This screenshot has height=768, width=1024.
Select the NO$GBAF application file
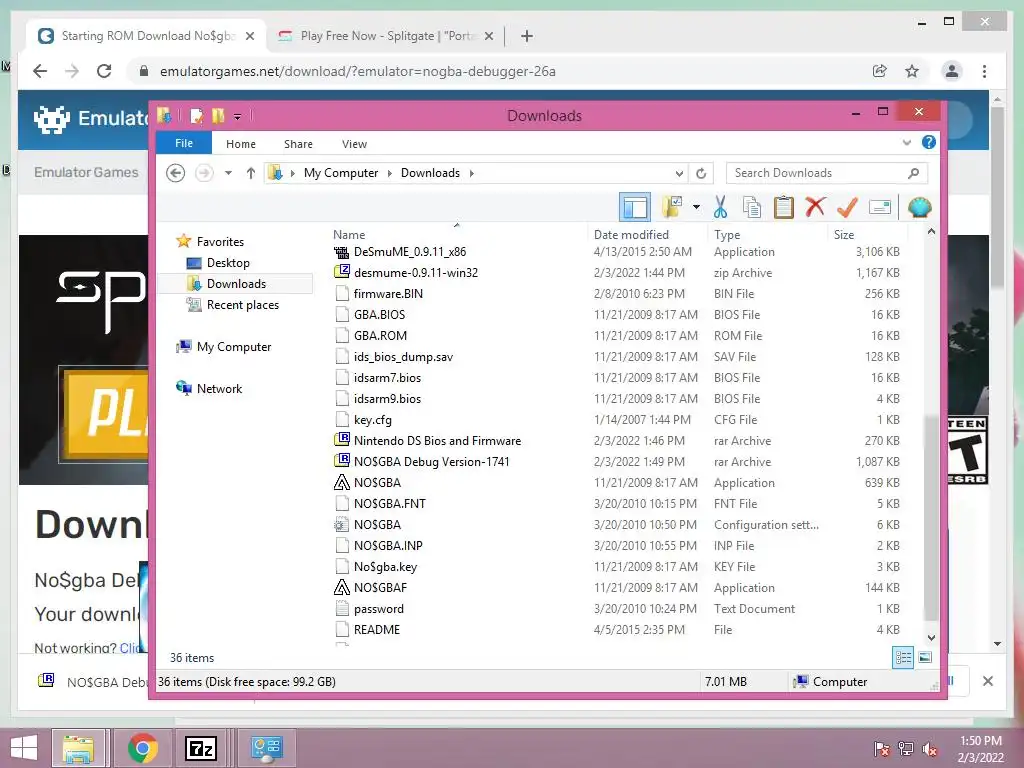pyautogui.click(x=380, y=588)
